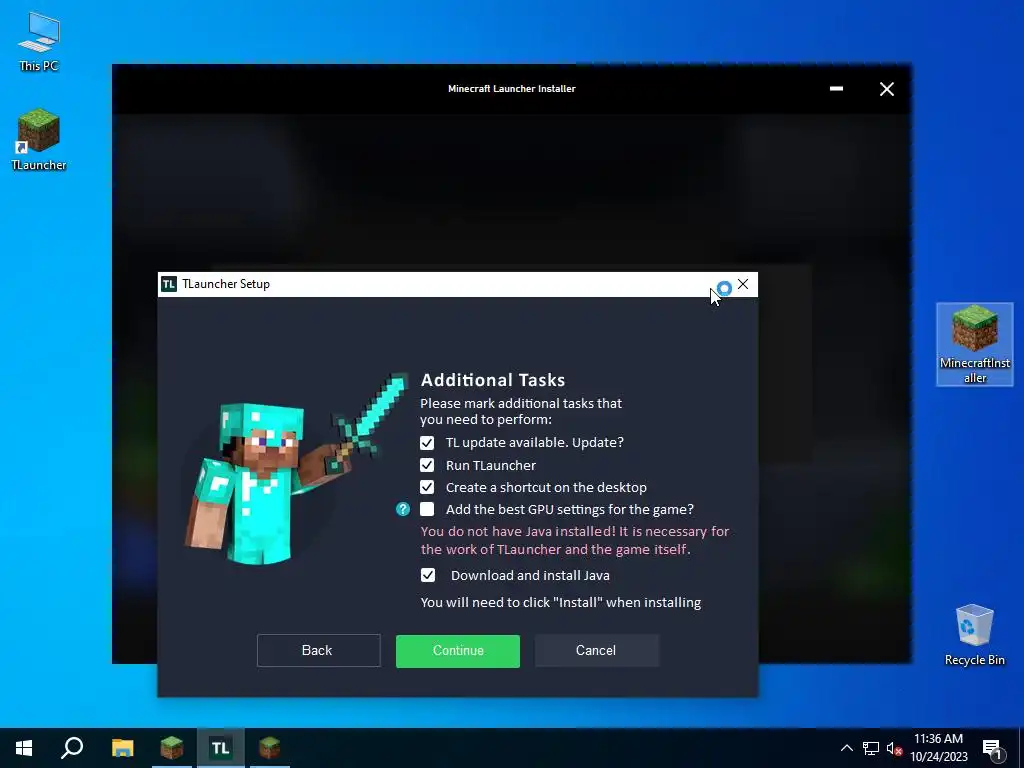Viewport: 1024px width, 768px height.
Task: Close the TLauncher Setup dialog
Action: pos(743,284)
